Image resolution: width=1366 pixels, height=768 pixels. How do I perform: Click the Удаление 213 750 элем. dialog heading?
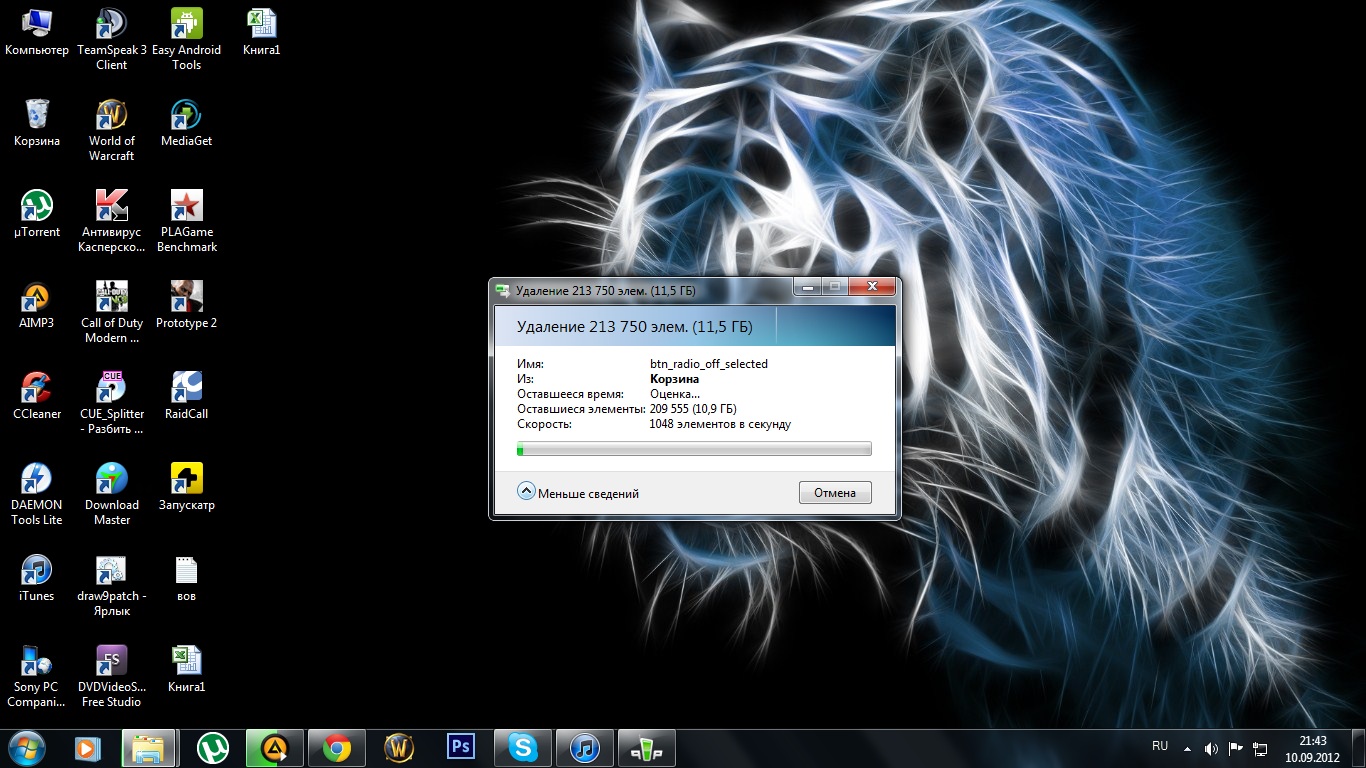[x=634, y=327]
